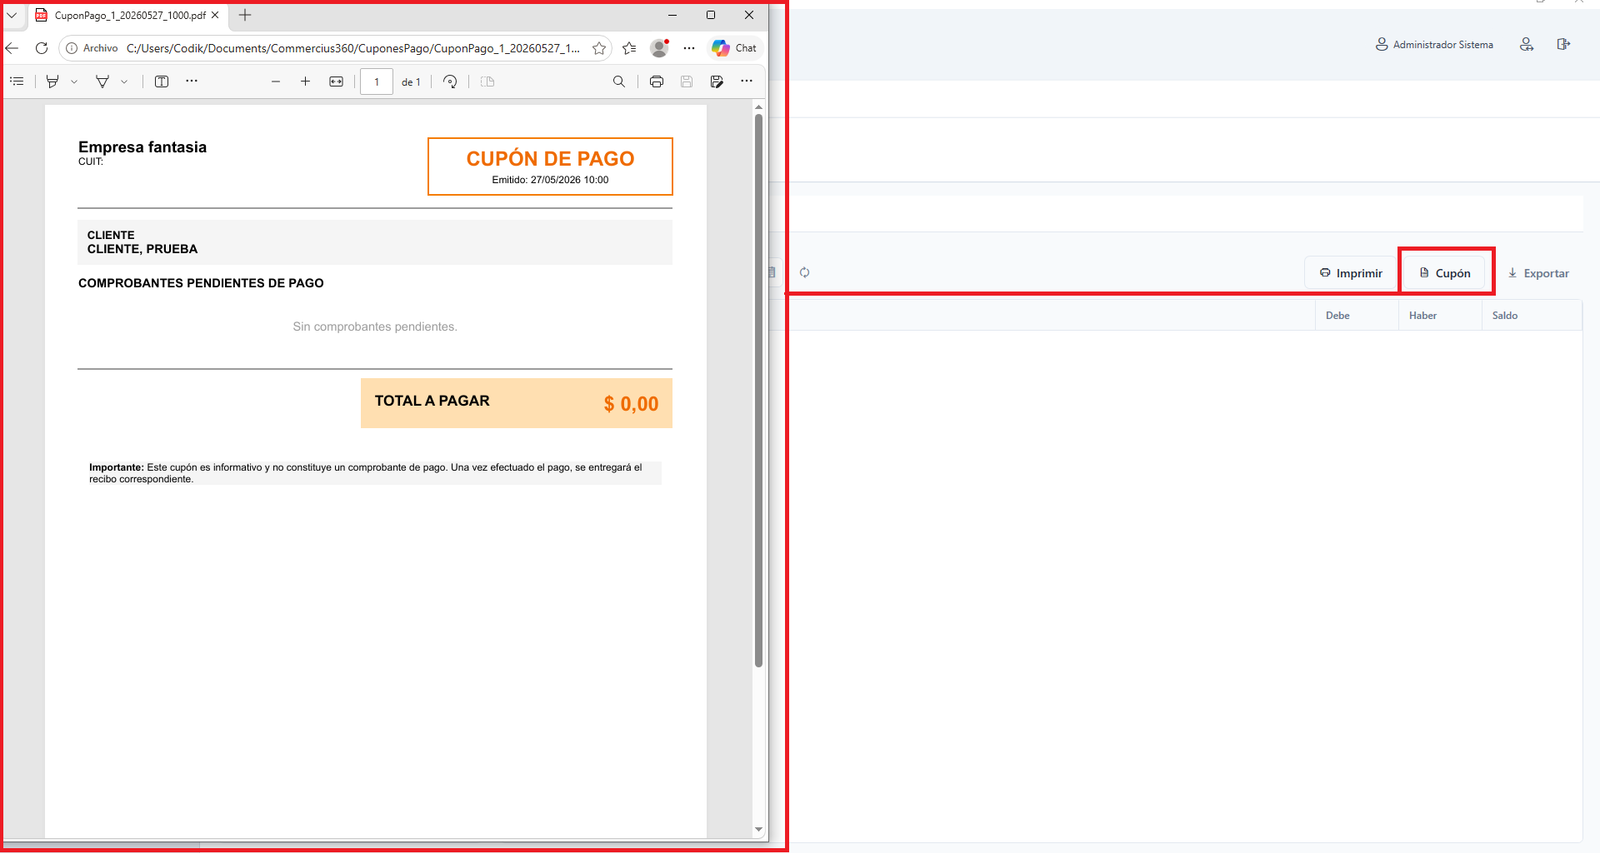Image resolution: width=1600 pixels, height=853 pixels.
Task: Toggle the page view icon
Action: click(x=488, y=82)
